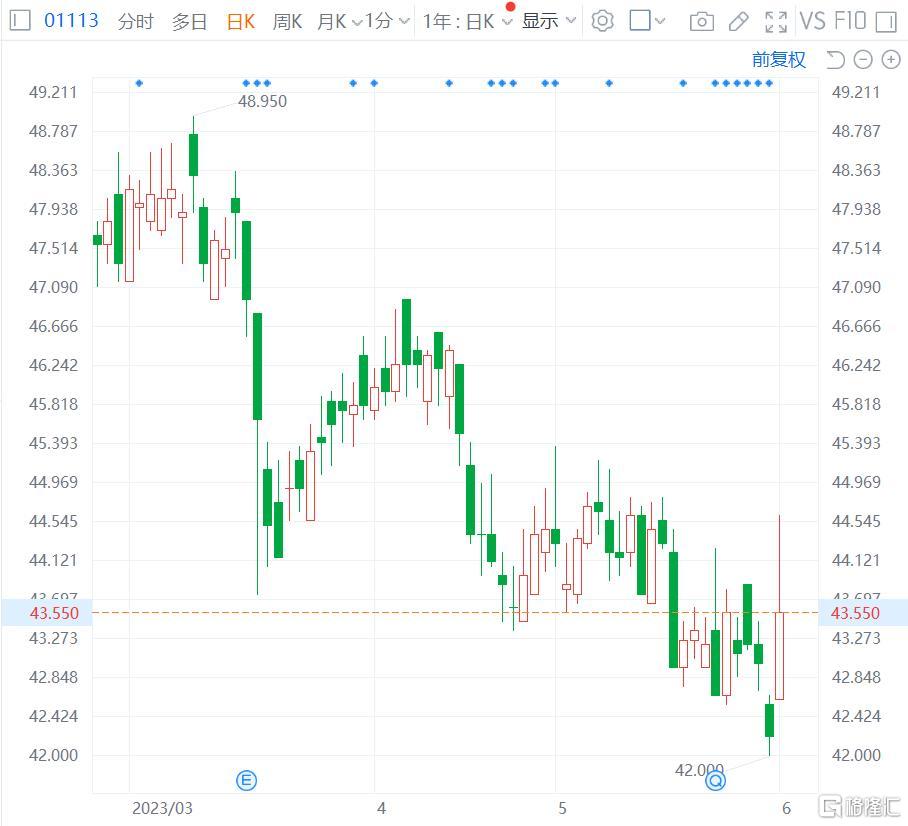The width and height of the screenshot is (908, 826).
Task: Click the date axis label 6
Action: click(786, 808)
